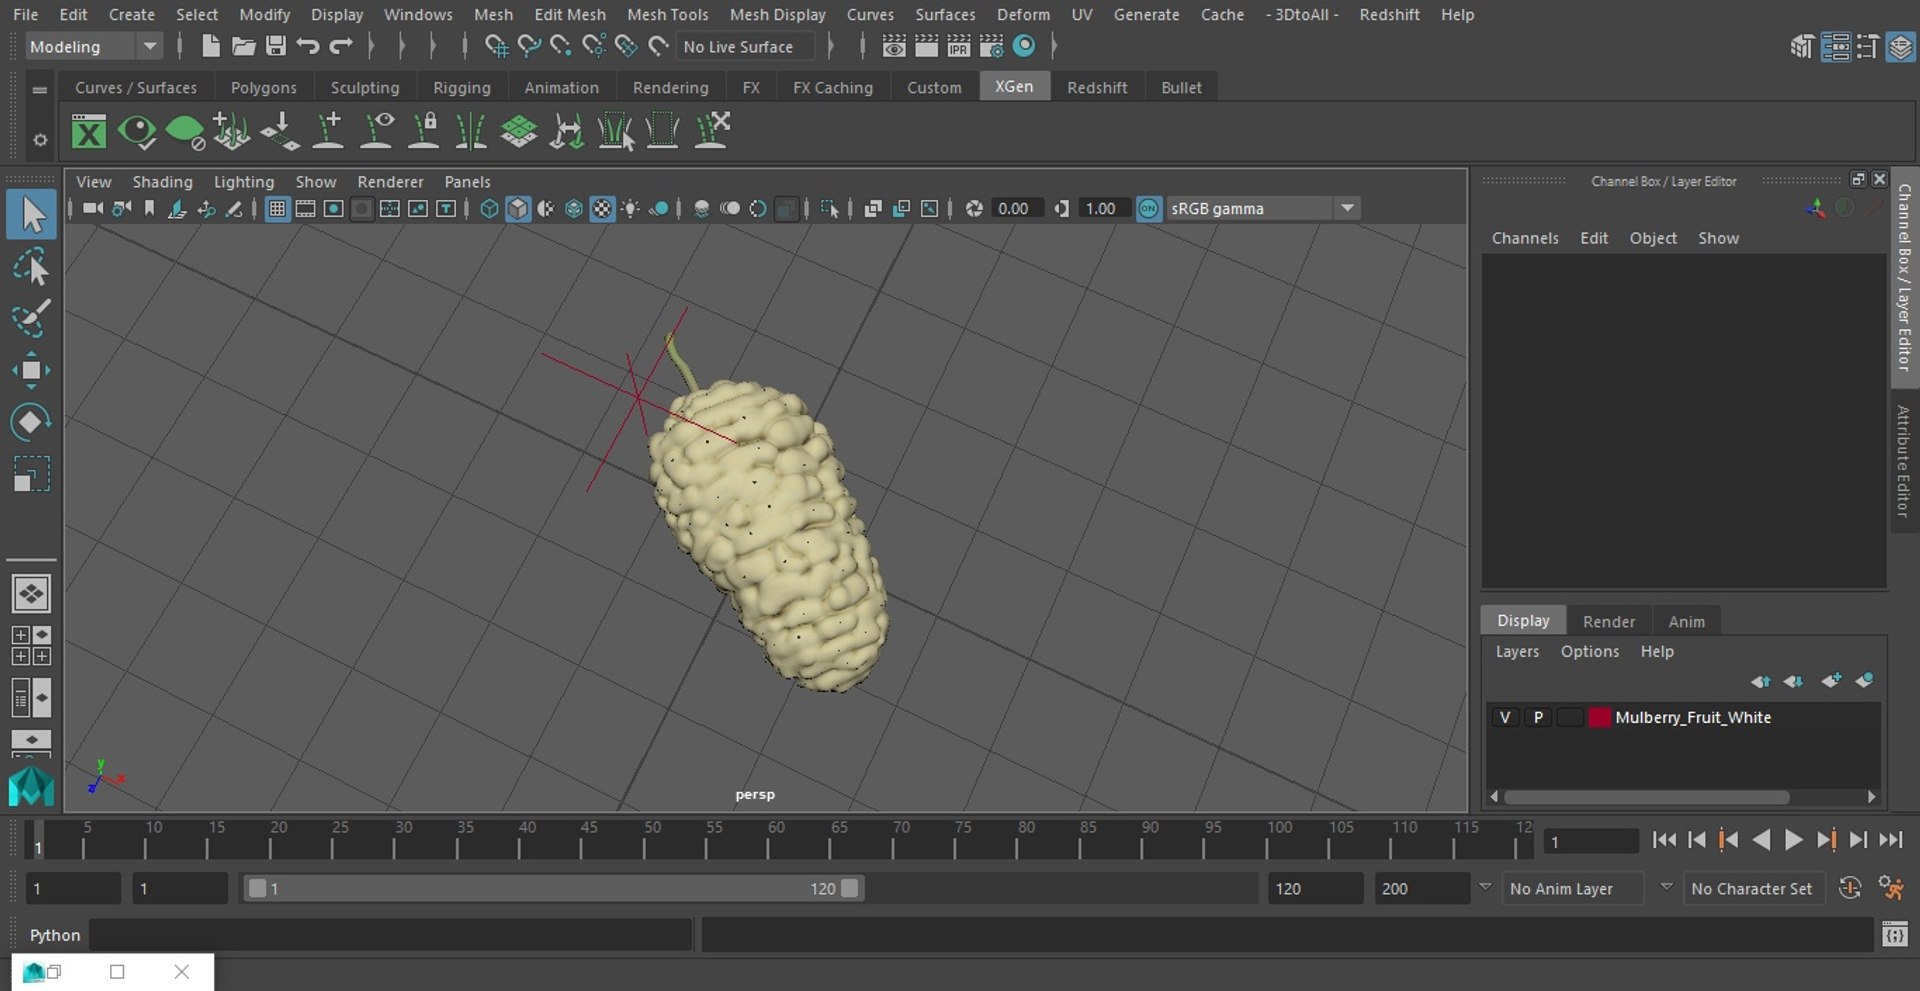The image size is (1920, 991).
Task: Toggle textured display checker icon
Action: (x=602, y=209)
